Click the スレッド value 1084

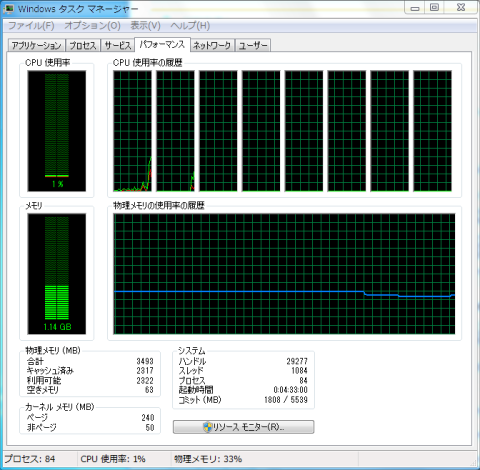[299, 371]
